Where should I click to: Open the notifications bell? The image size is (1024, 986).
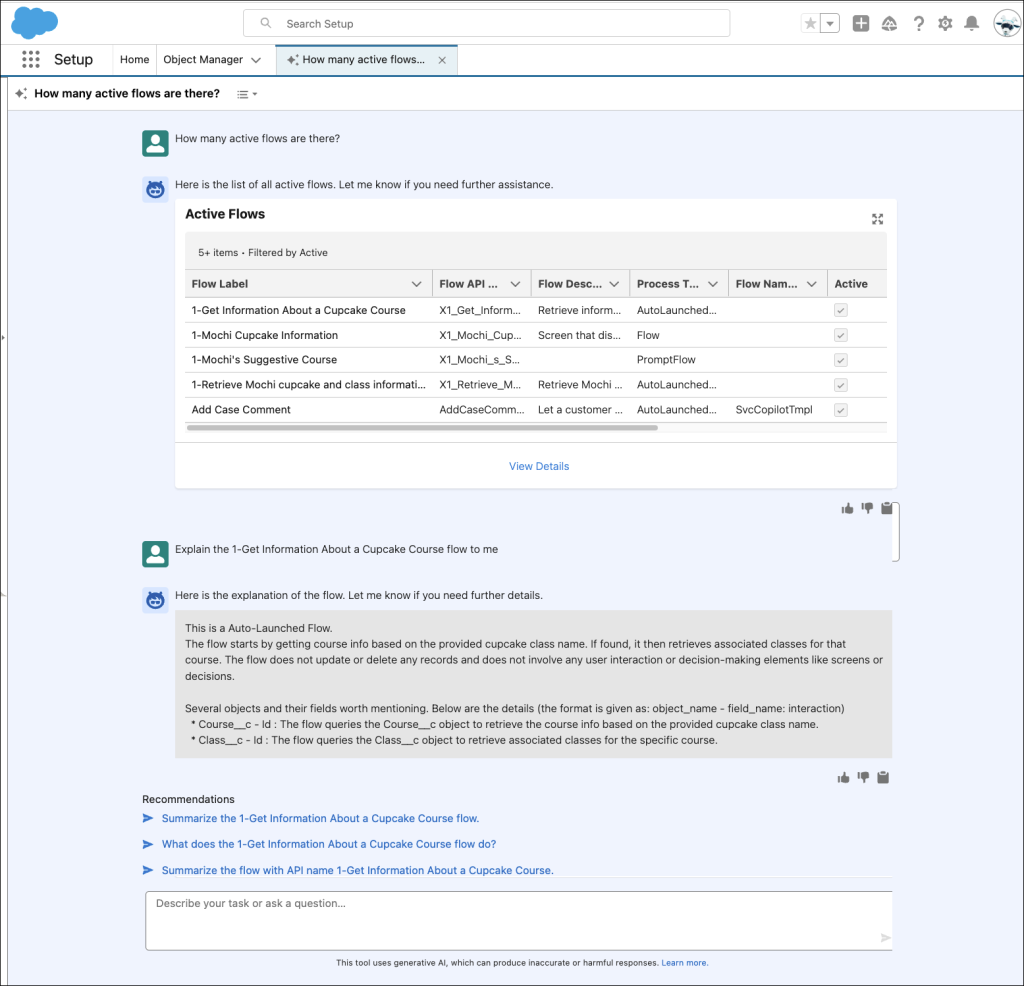click(x=972, y=24)
